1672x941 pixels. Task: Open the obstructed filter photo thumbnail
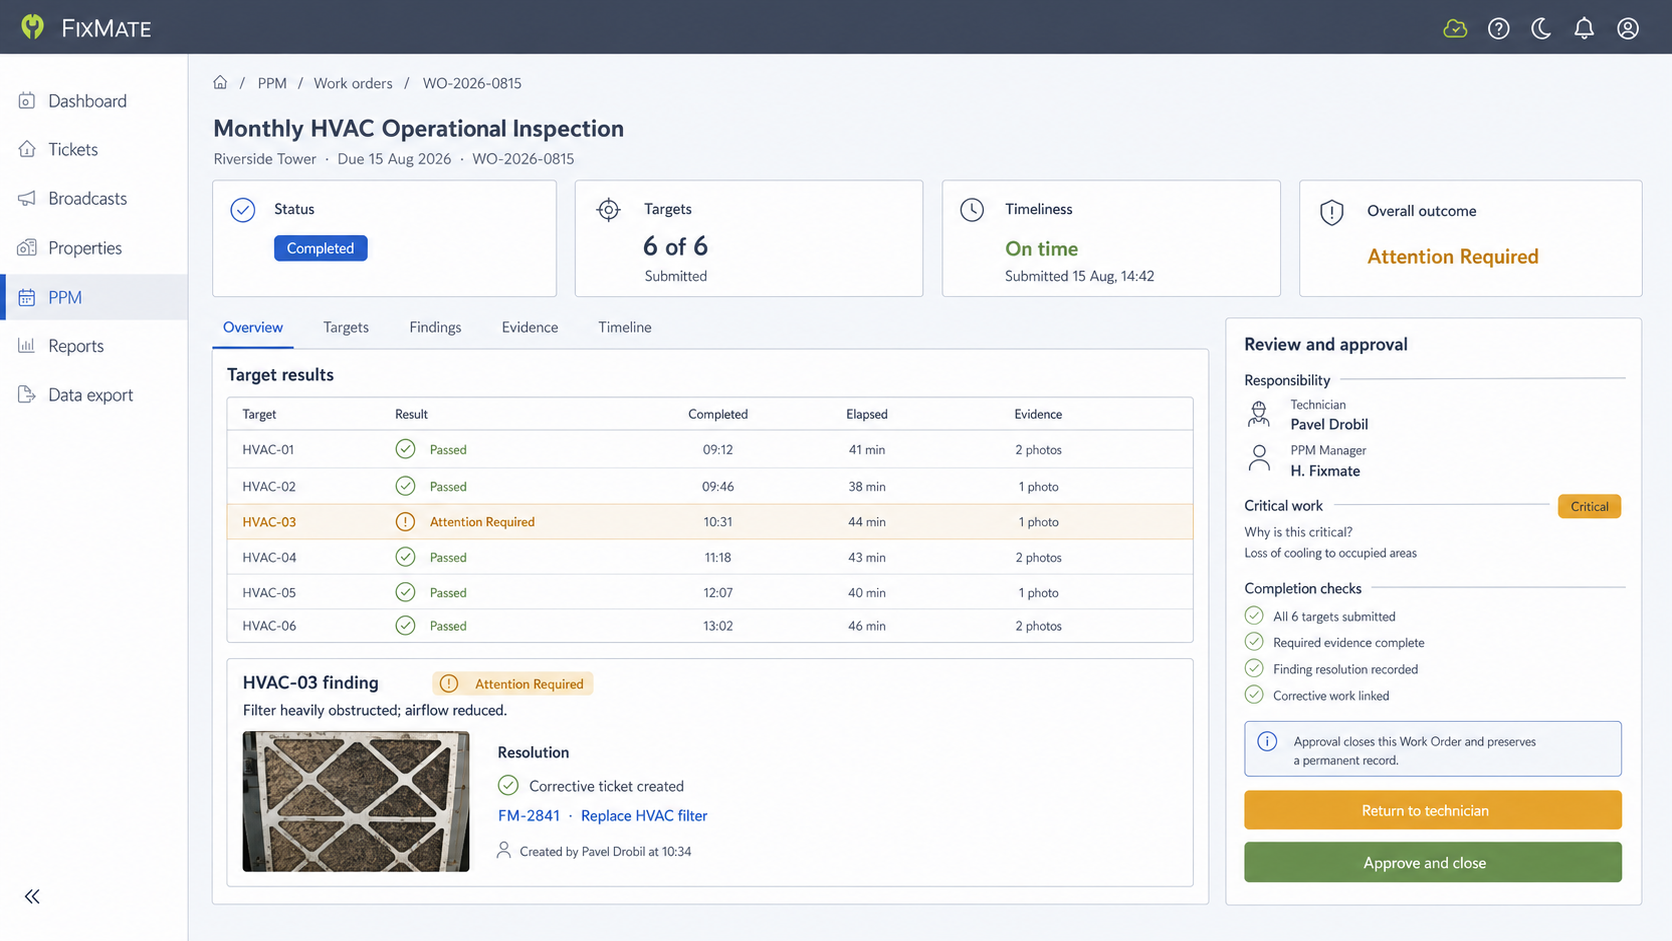click(356, 801)
